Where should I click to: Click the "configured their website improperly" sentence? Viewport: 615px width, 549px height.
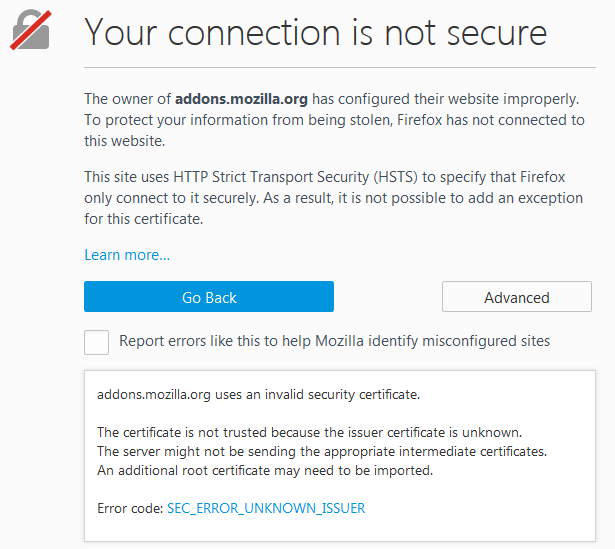tap(446, 99)
